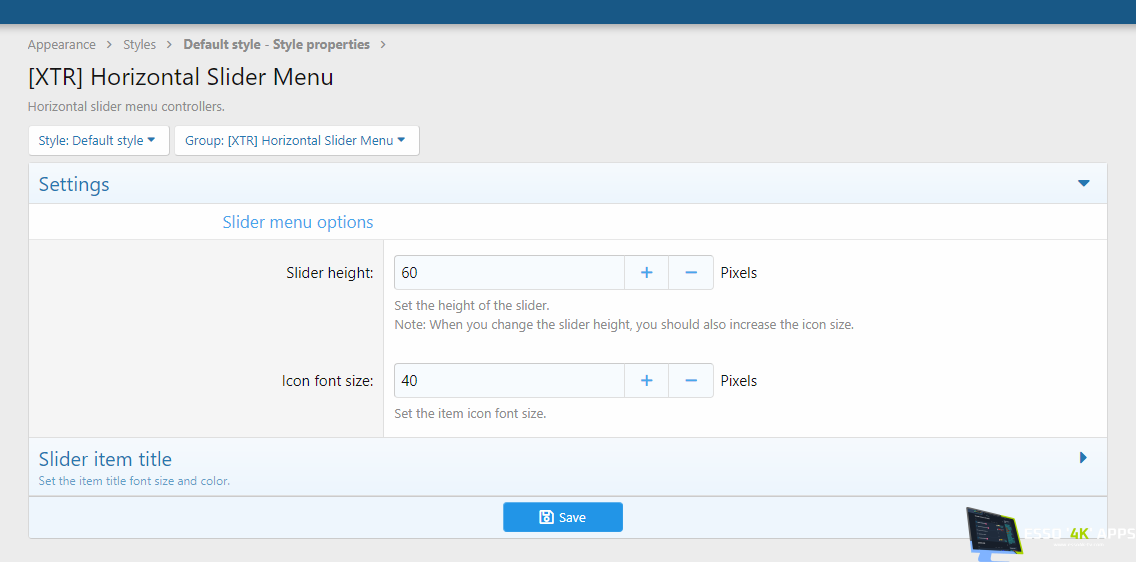Click the monitor logo in the bottom-right corner
The height and width of the screenshot is (562, 1136).
tap(994, 532)
